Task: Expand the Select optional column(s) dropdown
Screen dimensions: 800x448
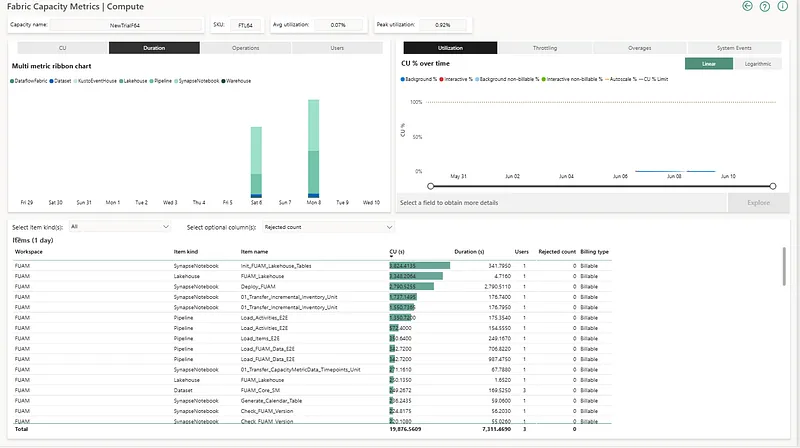Action: point(329,227)
